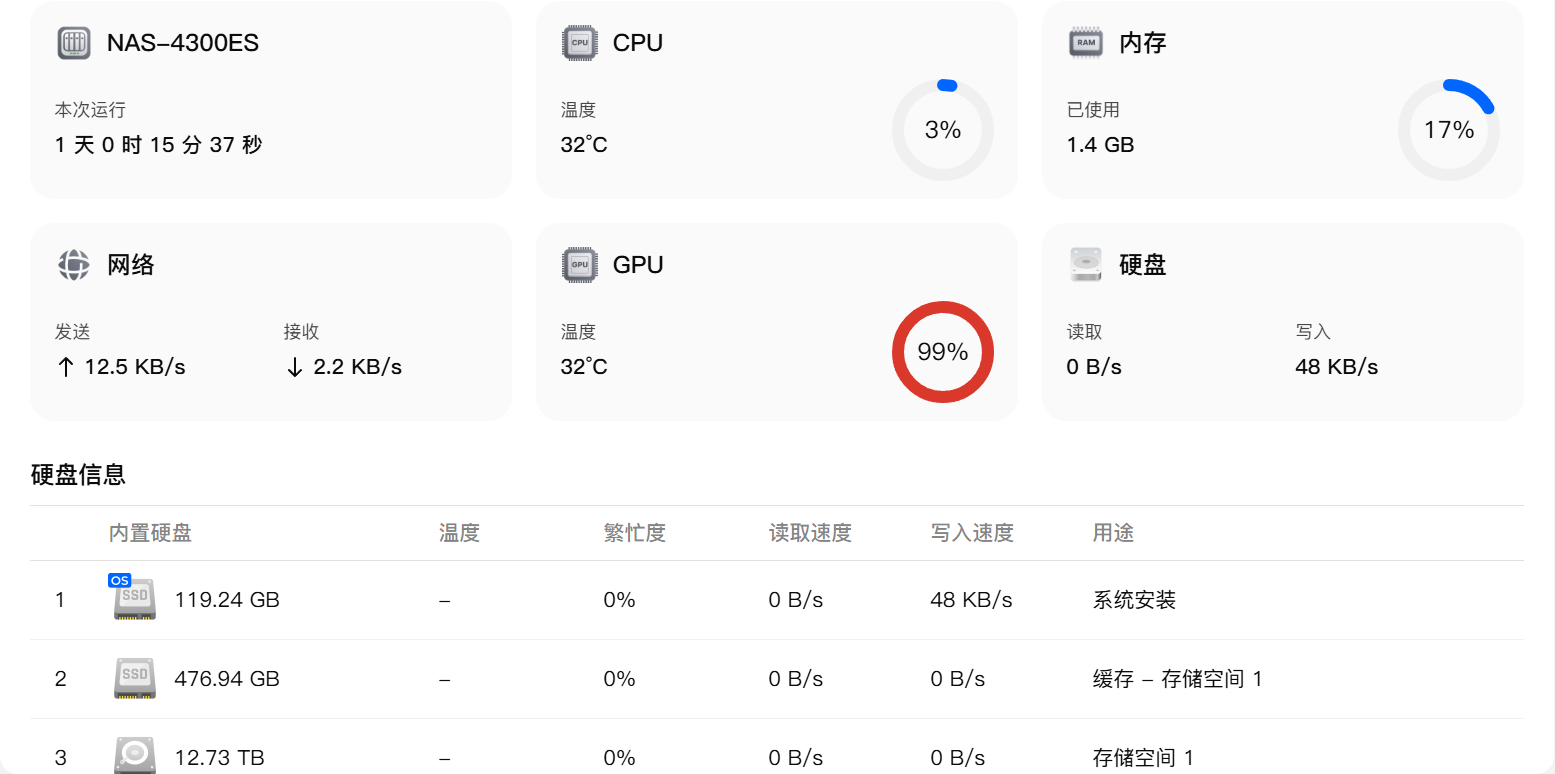Select the 系统安装 disk row
The image size is (1555, 774).
pos(777,600)
